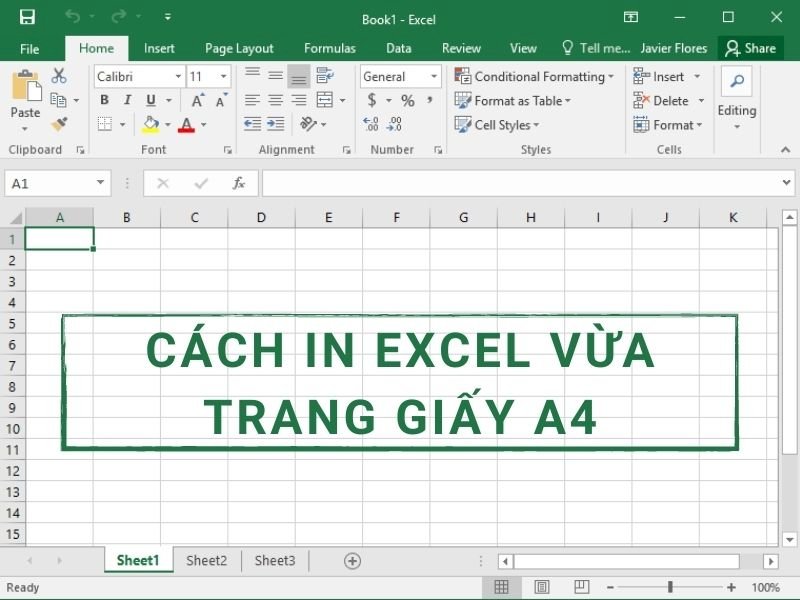Switch to the Page Layout tab
This screenshot has height=600, width=800.
pos(239,48)
